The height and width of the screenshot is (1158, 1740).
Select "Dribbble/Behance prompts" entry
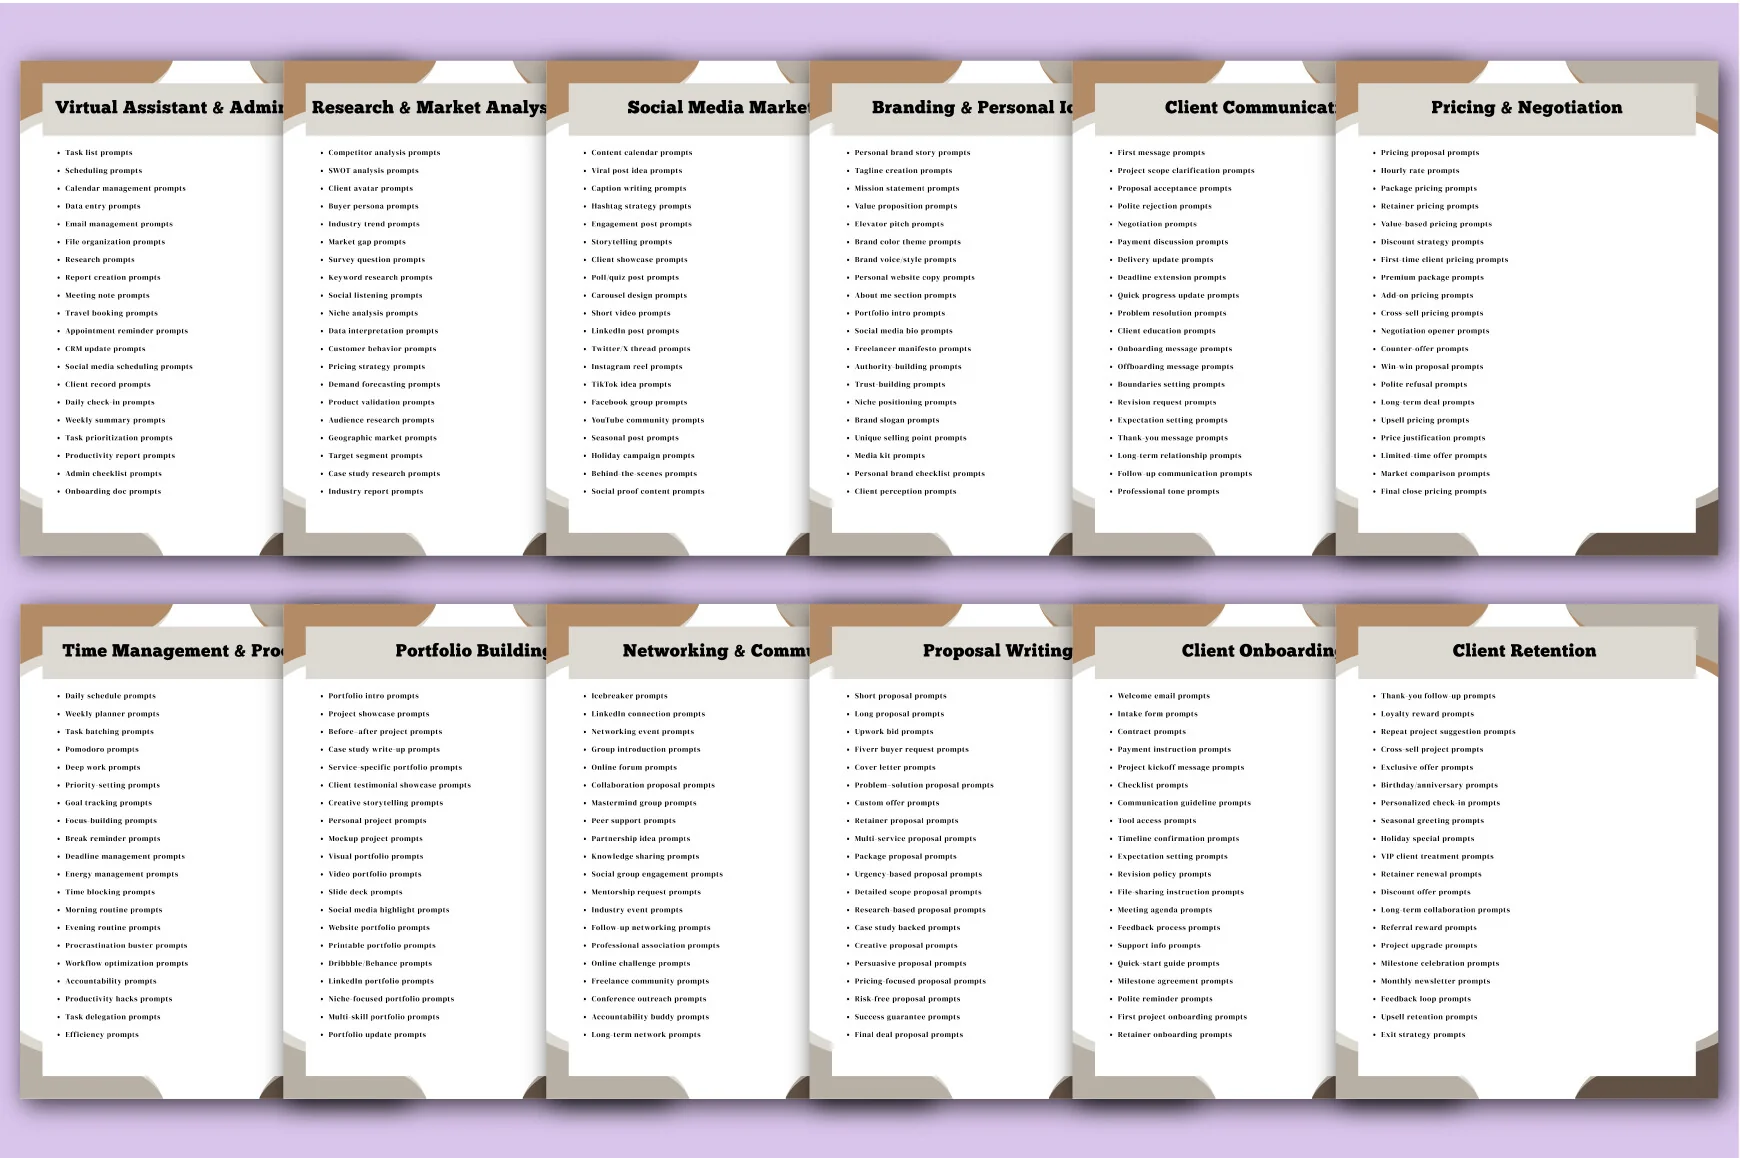click(x=380, y=964)
